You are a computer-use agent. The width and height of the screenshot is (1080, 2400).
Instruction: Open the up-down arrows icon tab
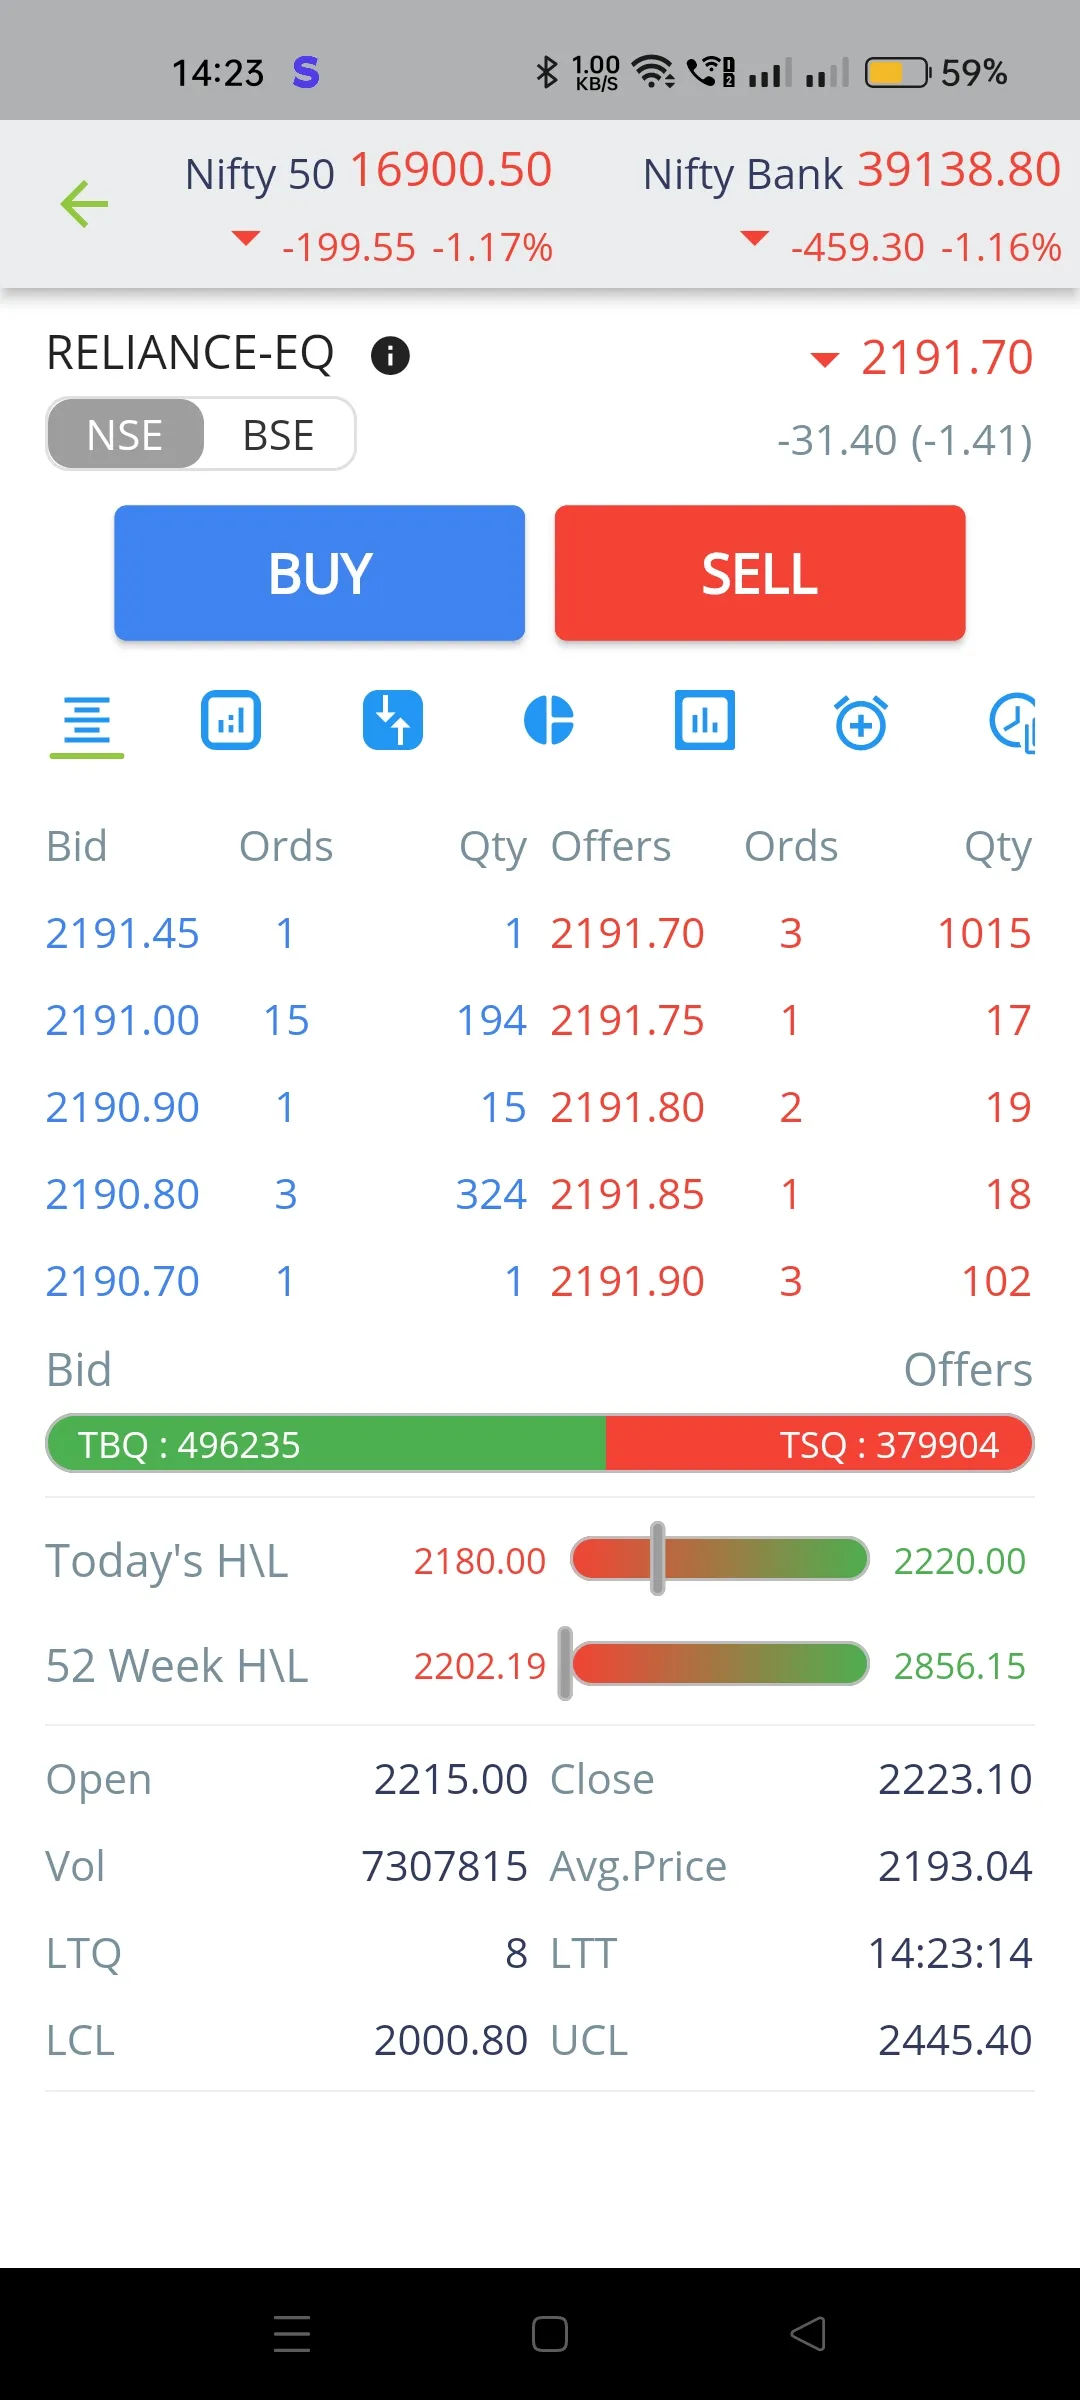point(393,720)
